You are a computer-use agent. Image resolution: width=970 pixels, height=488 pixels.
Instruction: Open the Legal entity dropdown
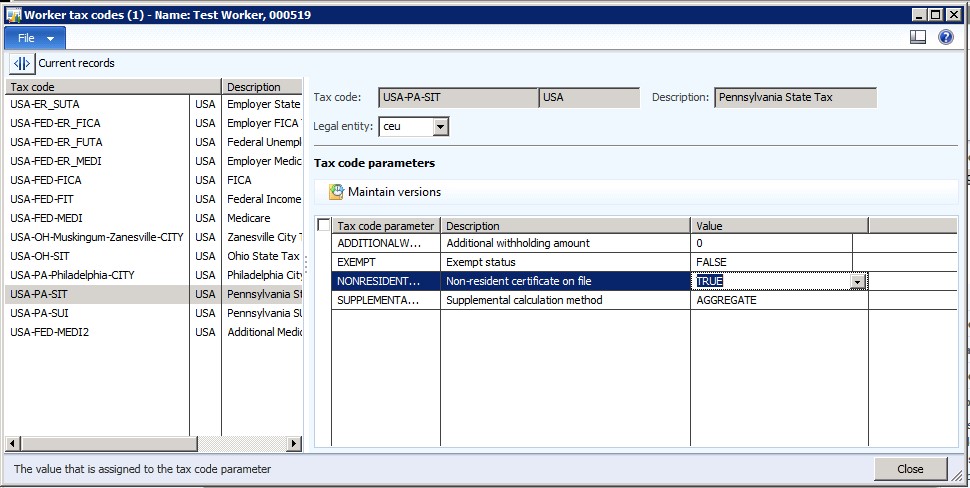[440, 127]
